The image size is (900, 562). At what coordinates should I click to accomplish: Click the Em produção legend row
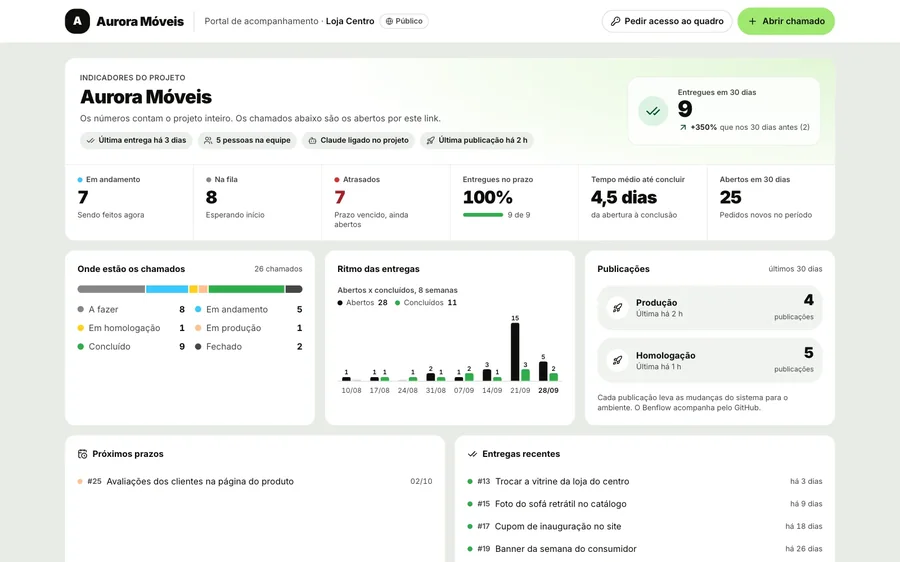point(249,328)
